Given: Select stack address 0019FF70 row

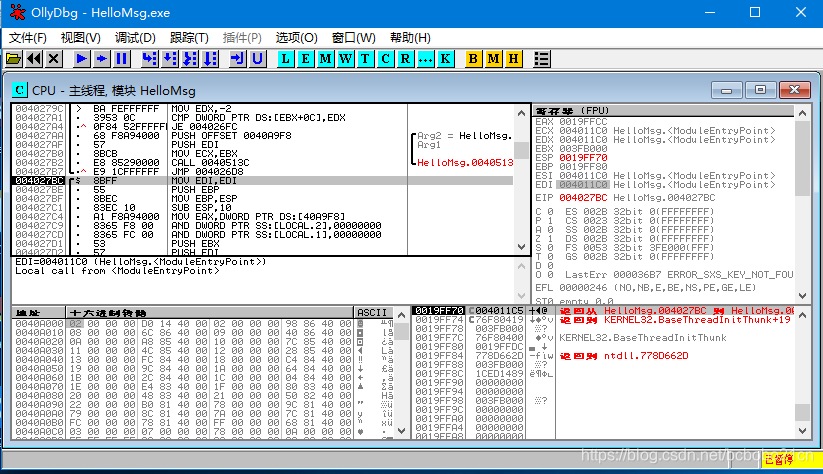Looking at the screenshot, I should [x=604, y=311].
